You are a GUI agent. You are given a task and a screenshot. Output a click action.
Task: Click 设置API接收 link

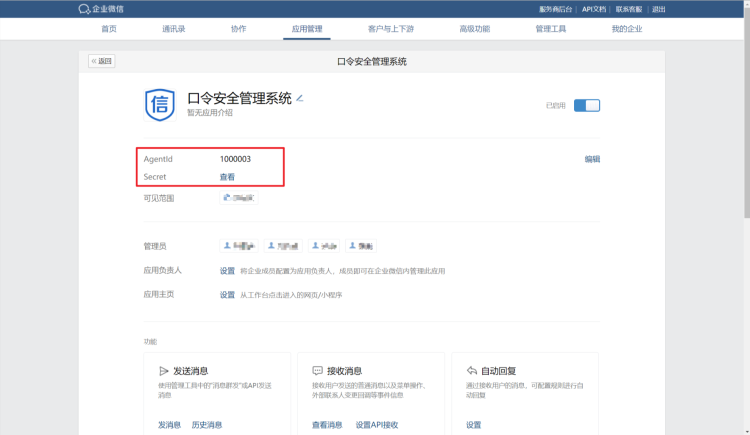377,425
